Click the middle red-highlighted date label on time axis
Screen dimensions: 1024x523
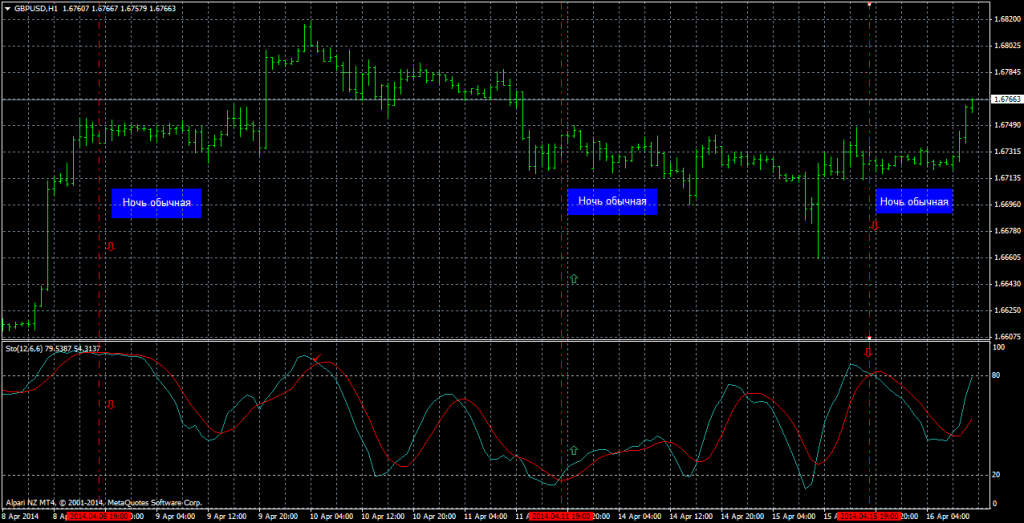tap(561, 517)
